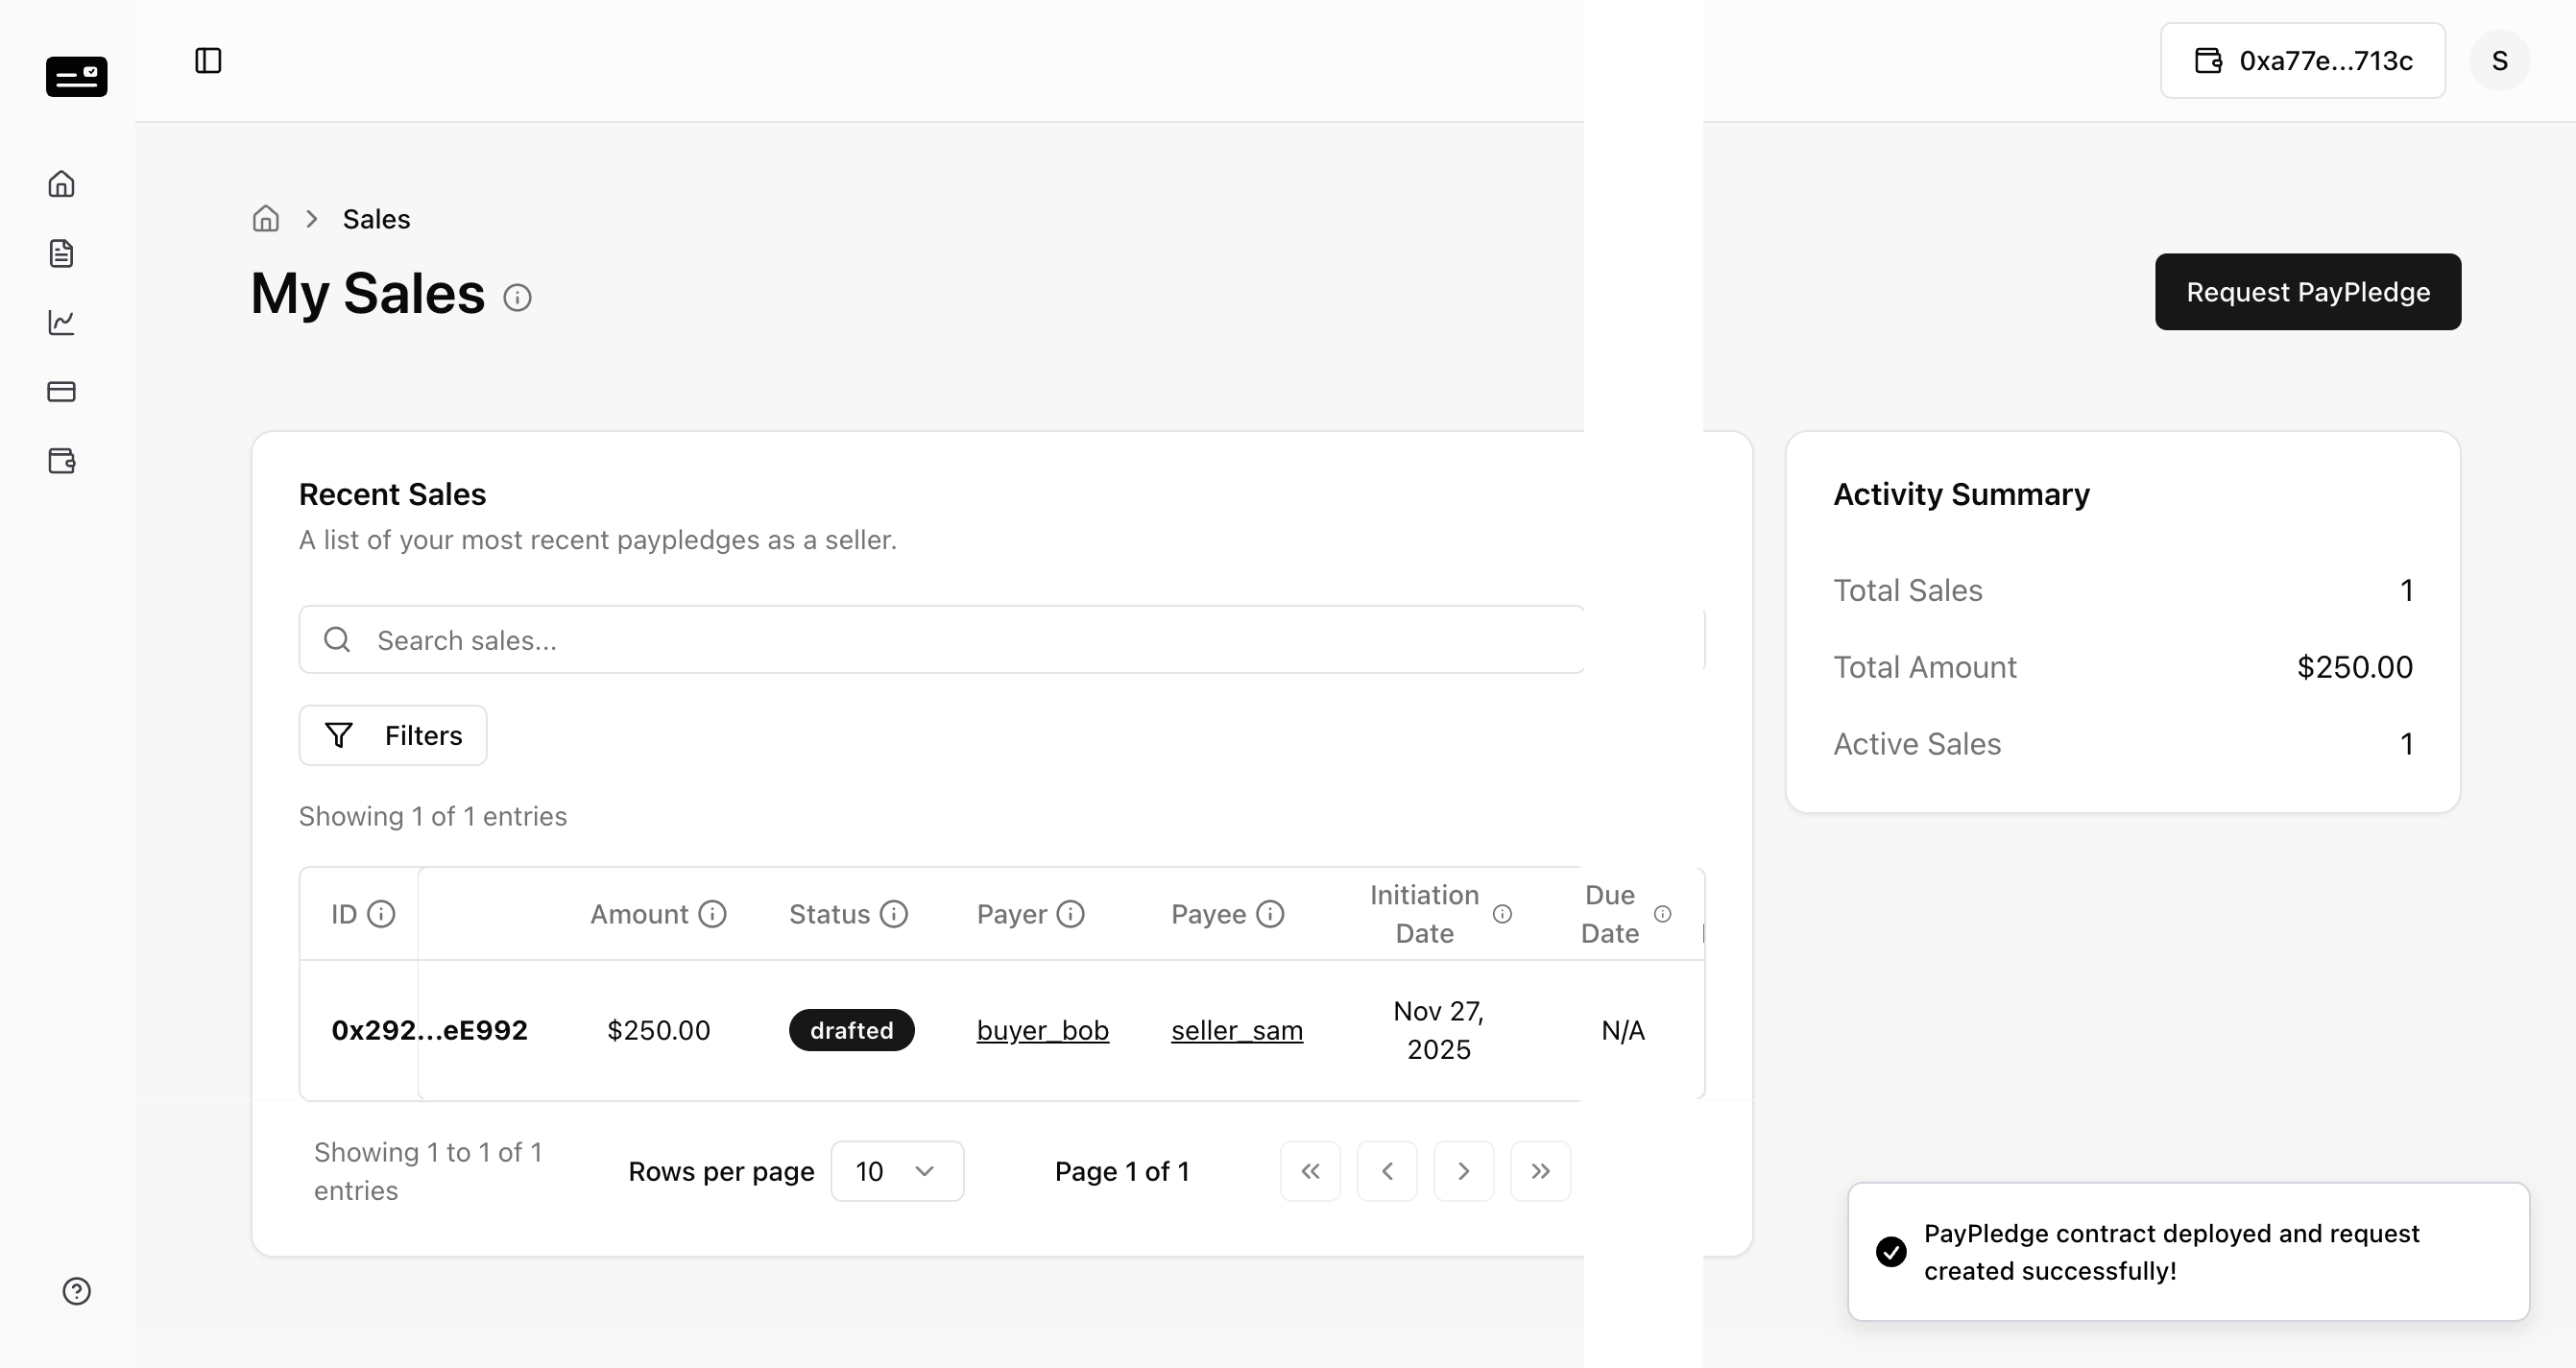The width and height of the screenshot is (2576, 1368).
Task: Click the Search sales input field
Action: (1001, 639)
